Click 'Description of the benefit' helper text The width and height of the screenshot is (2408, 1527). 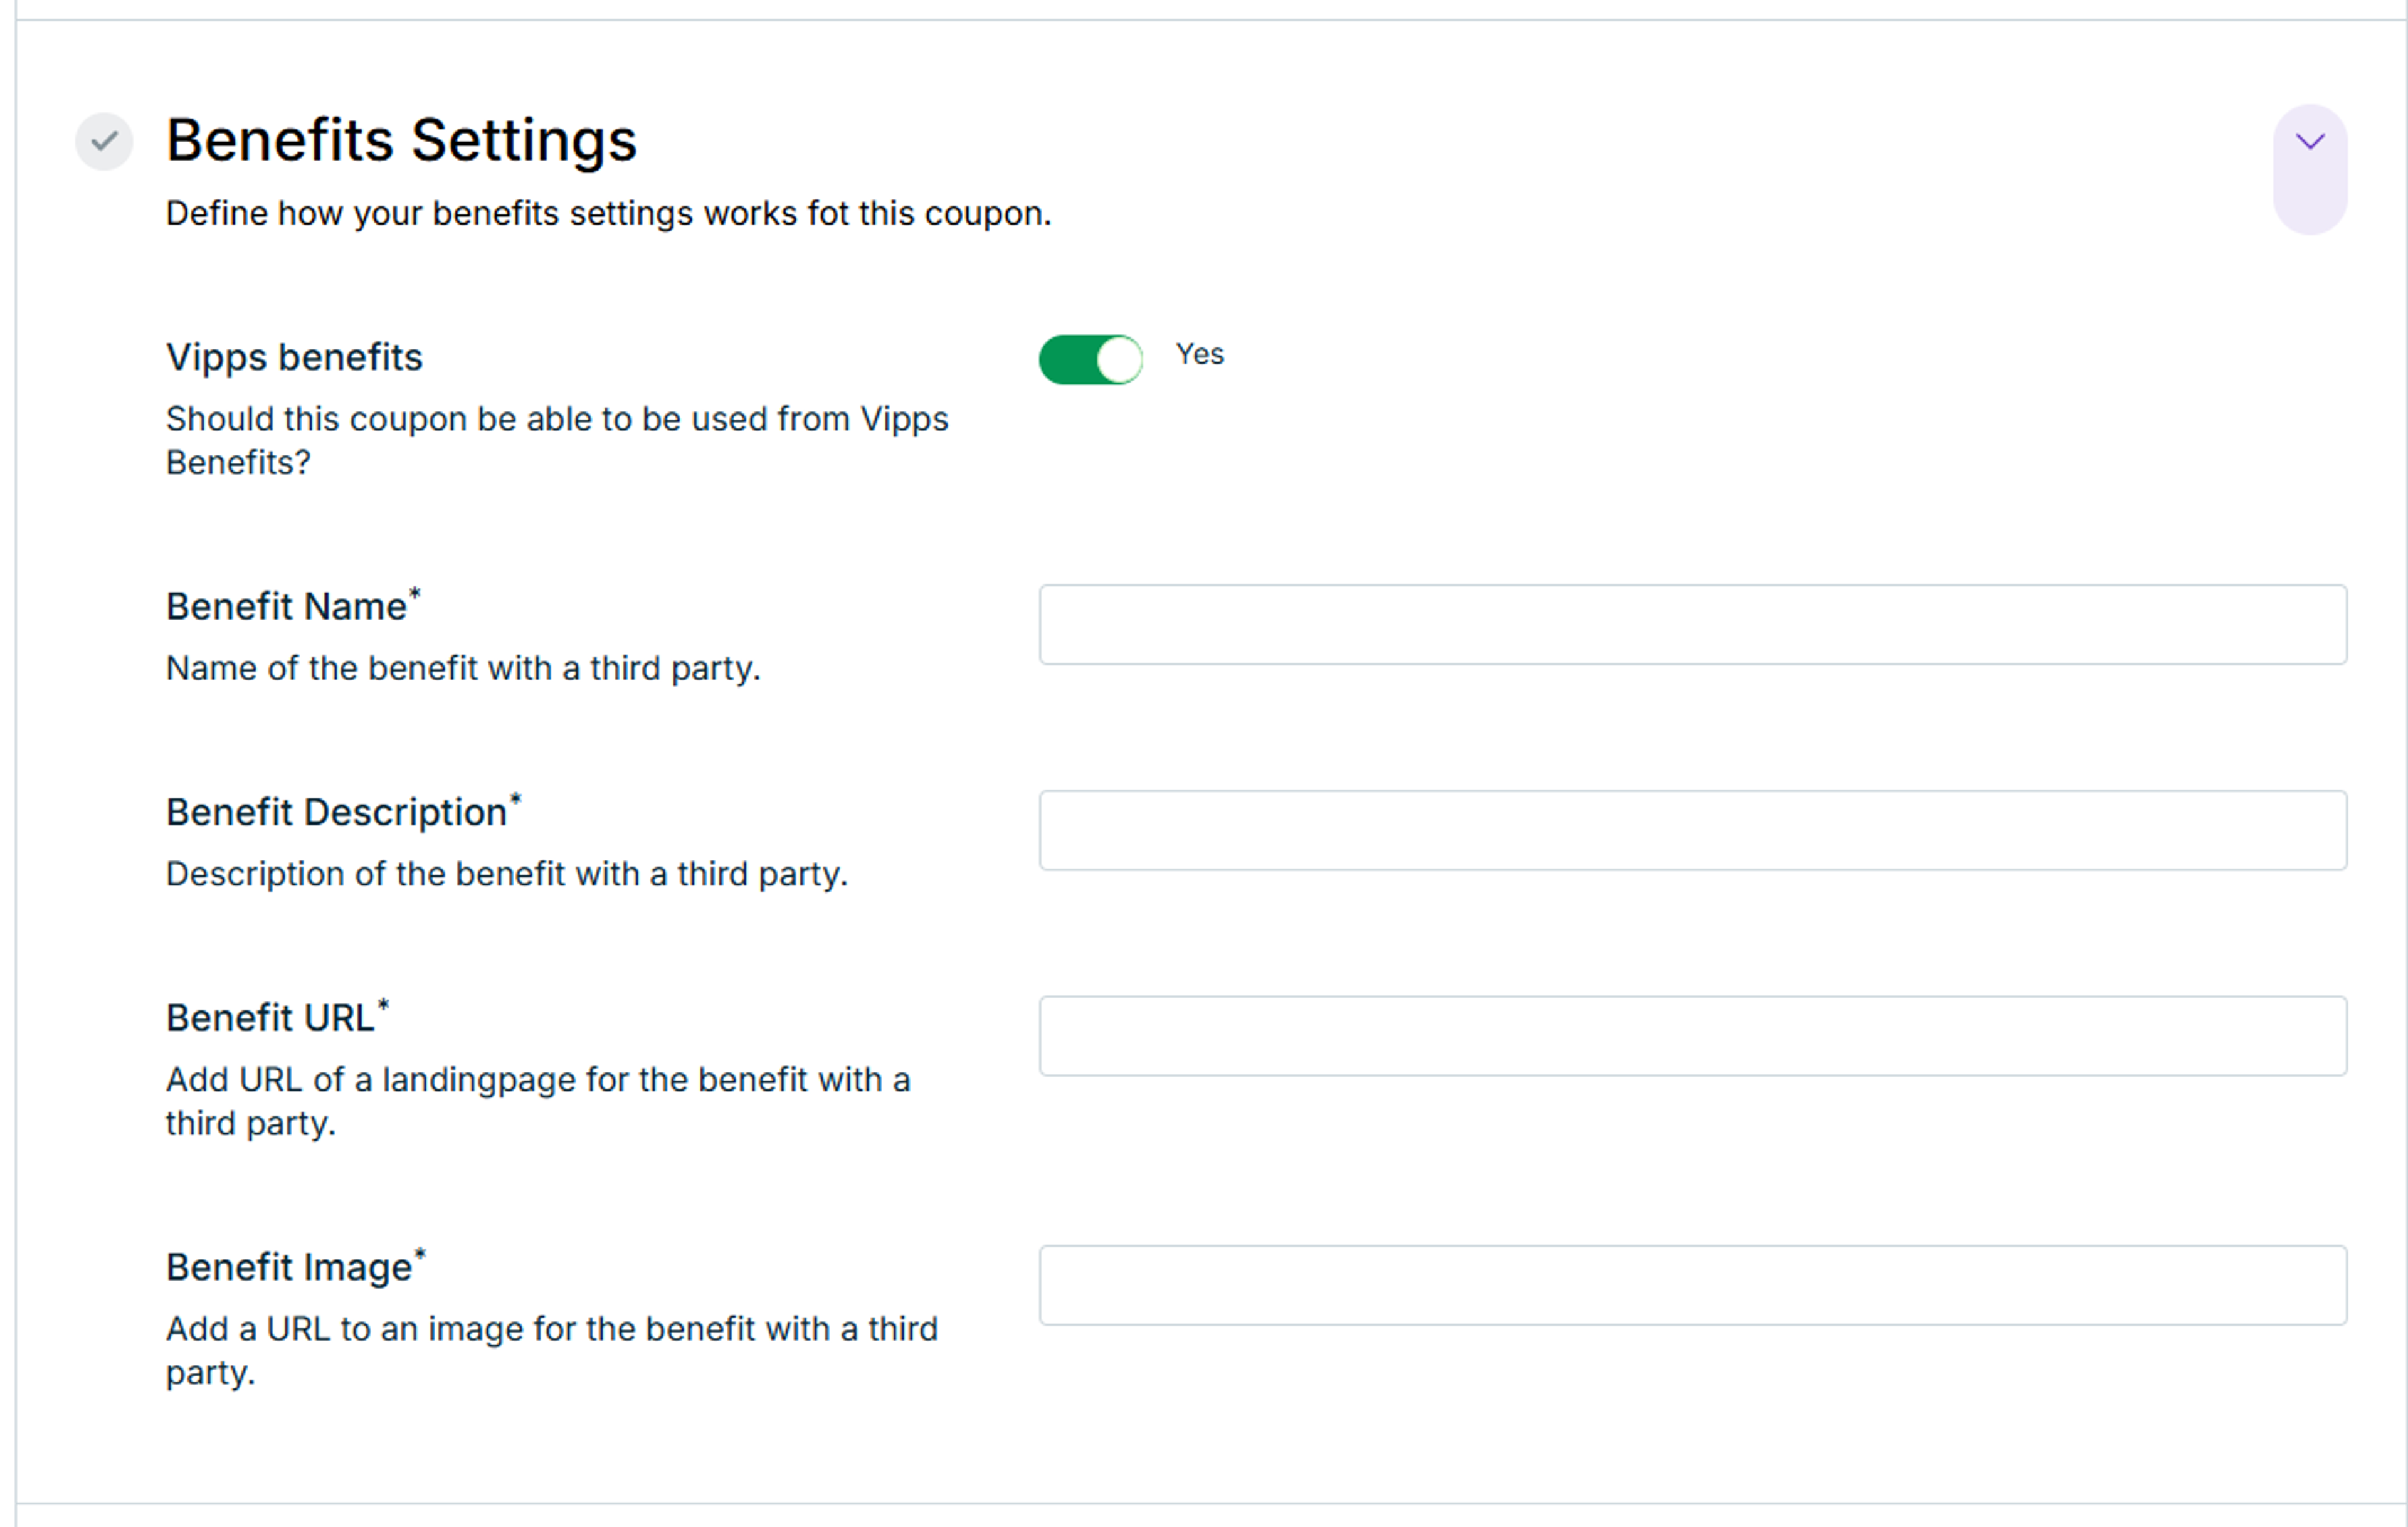point(506,874)
